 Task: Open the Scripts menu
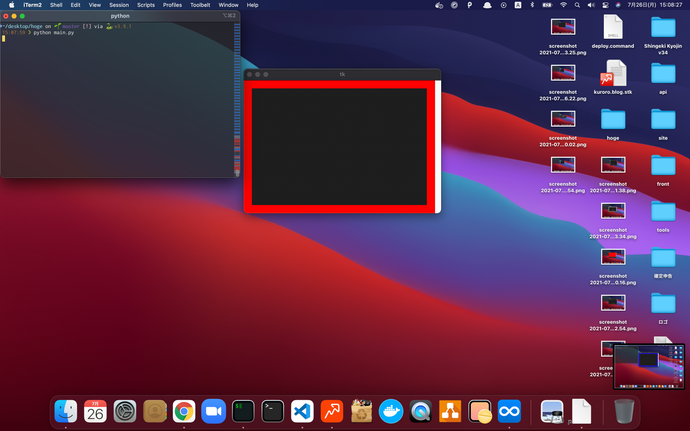146,5
